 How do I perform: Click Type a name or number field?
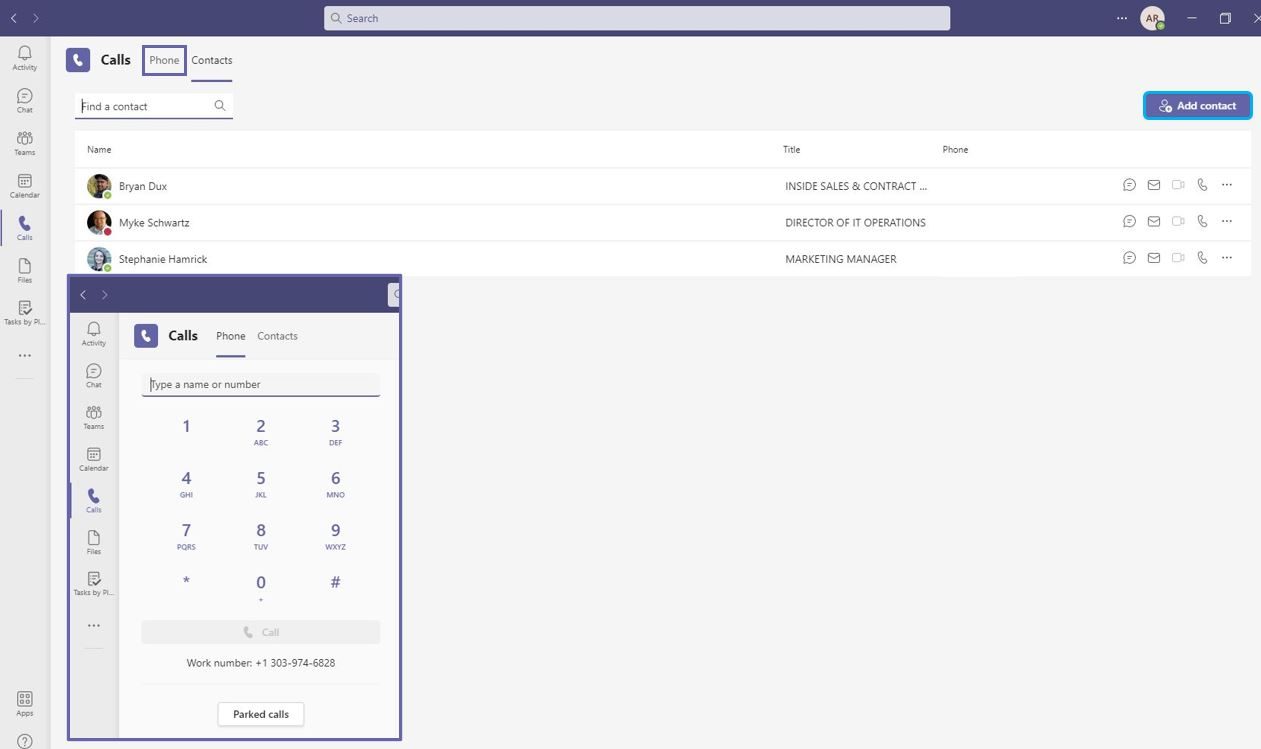[x=261, y=384]
